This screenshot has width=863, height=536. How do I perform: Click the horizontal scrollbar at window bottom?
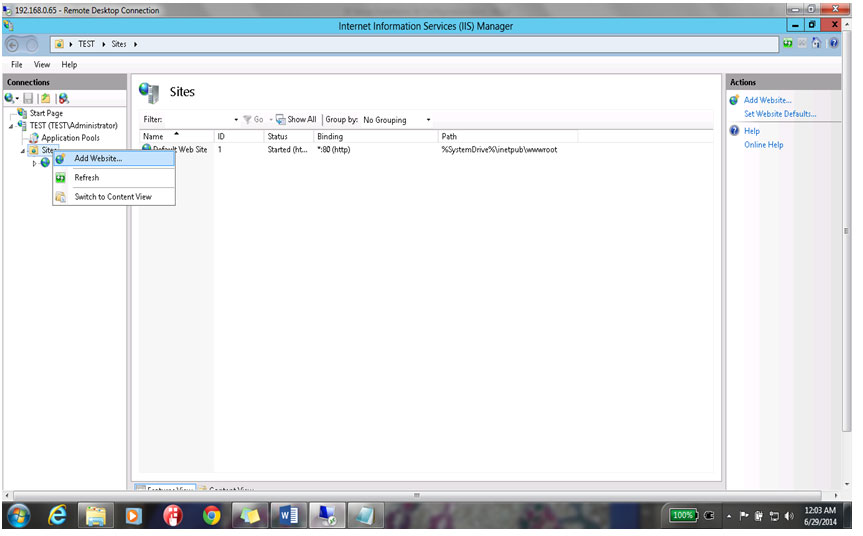[x=417, y=495]
